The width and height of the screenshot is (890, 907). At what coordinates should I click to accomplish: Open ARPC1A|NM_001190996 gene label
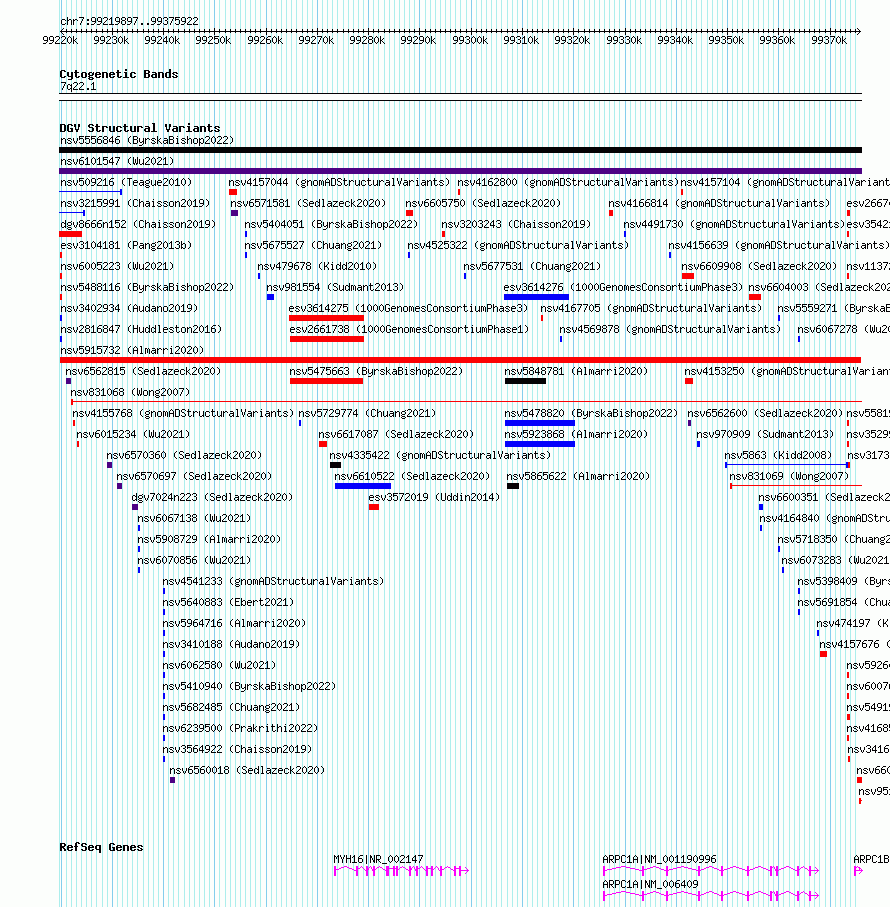click(659, 860)
